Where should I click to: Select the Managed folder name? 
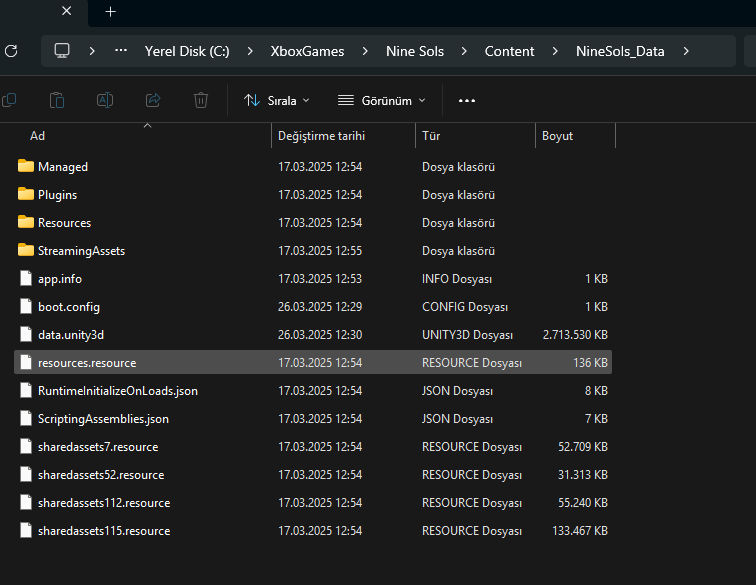click(x=63, y=167)
